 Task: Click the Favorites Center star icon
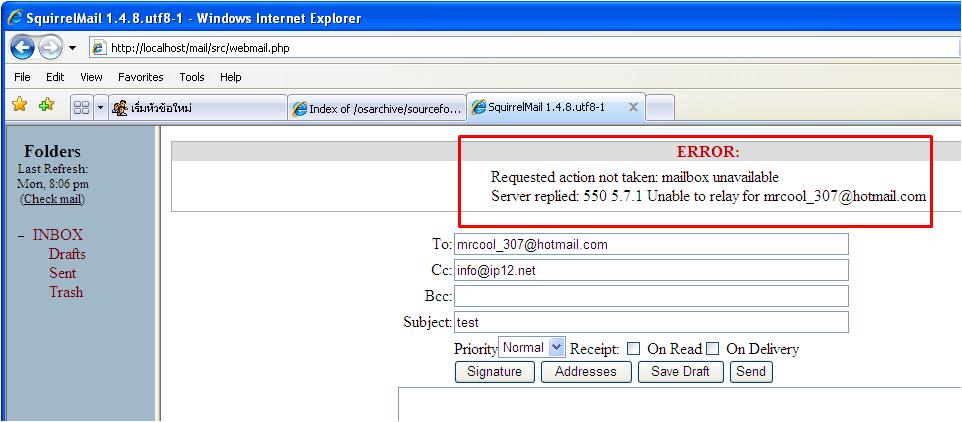20,106
